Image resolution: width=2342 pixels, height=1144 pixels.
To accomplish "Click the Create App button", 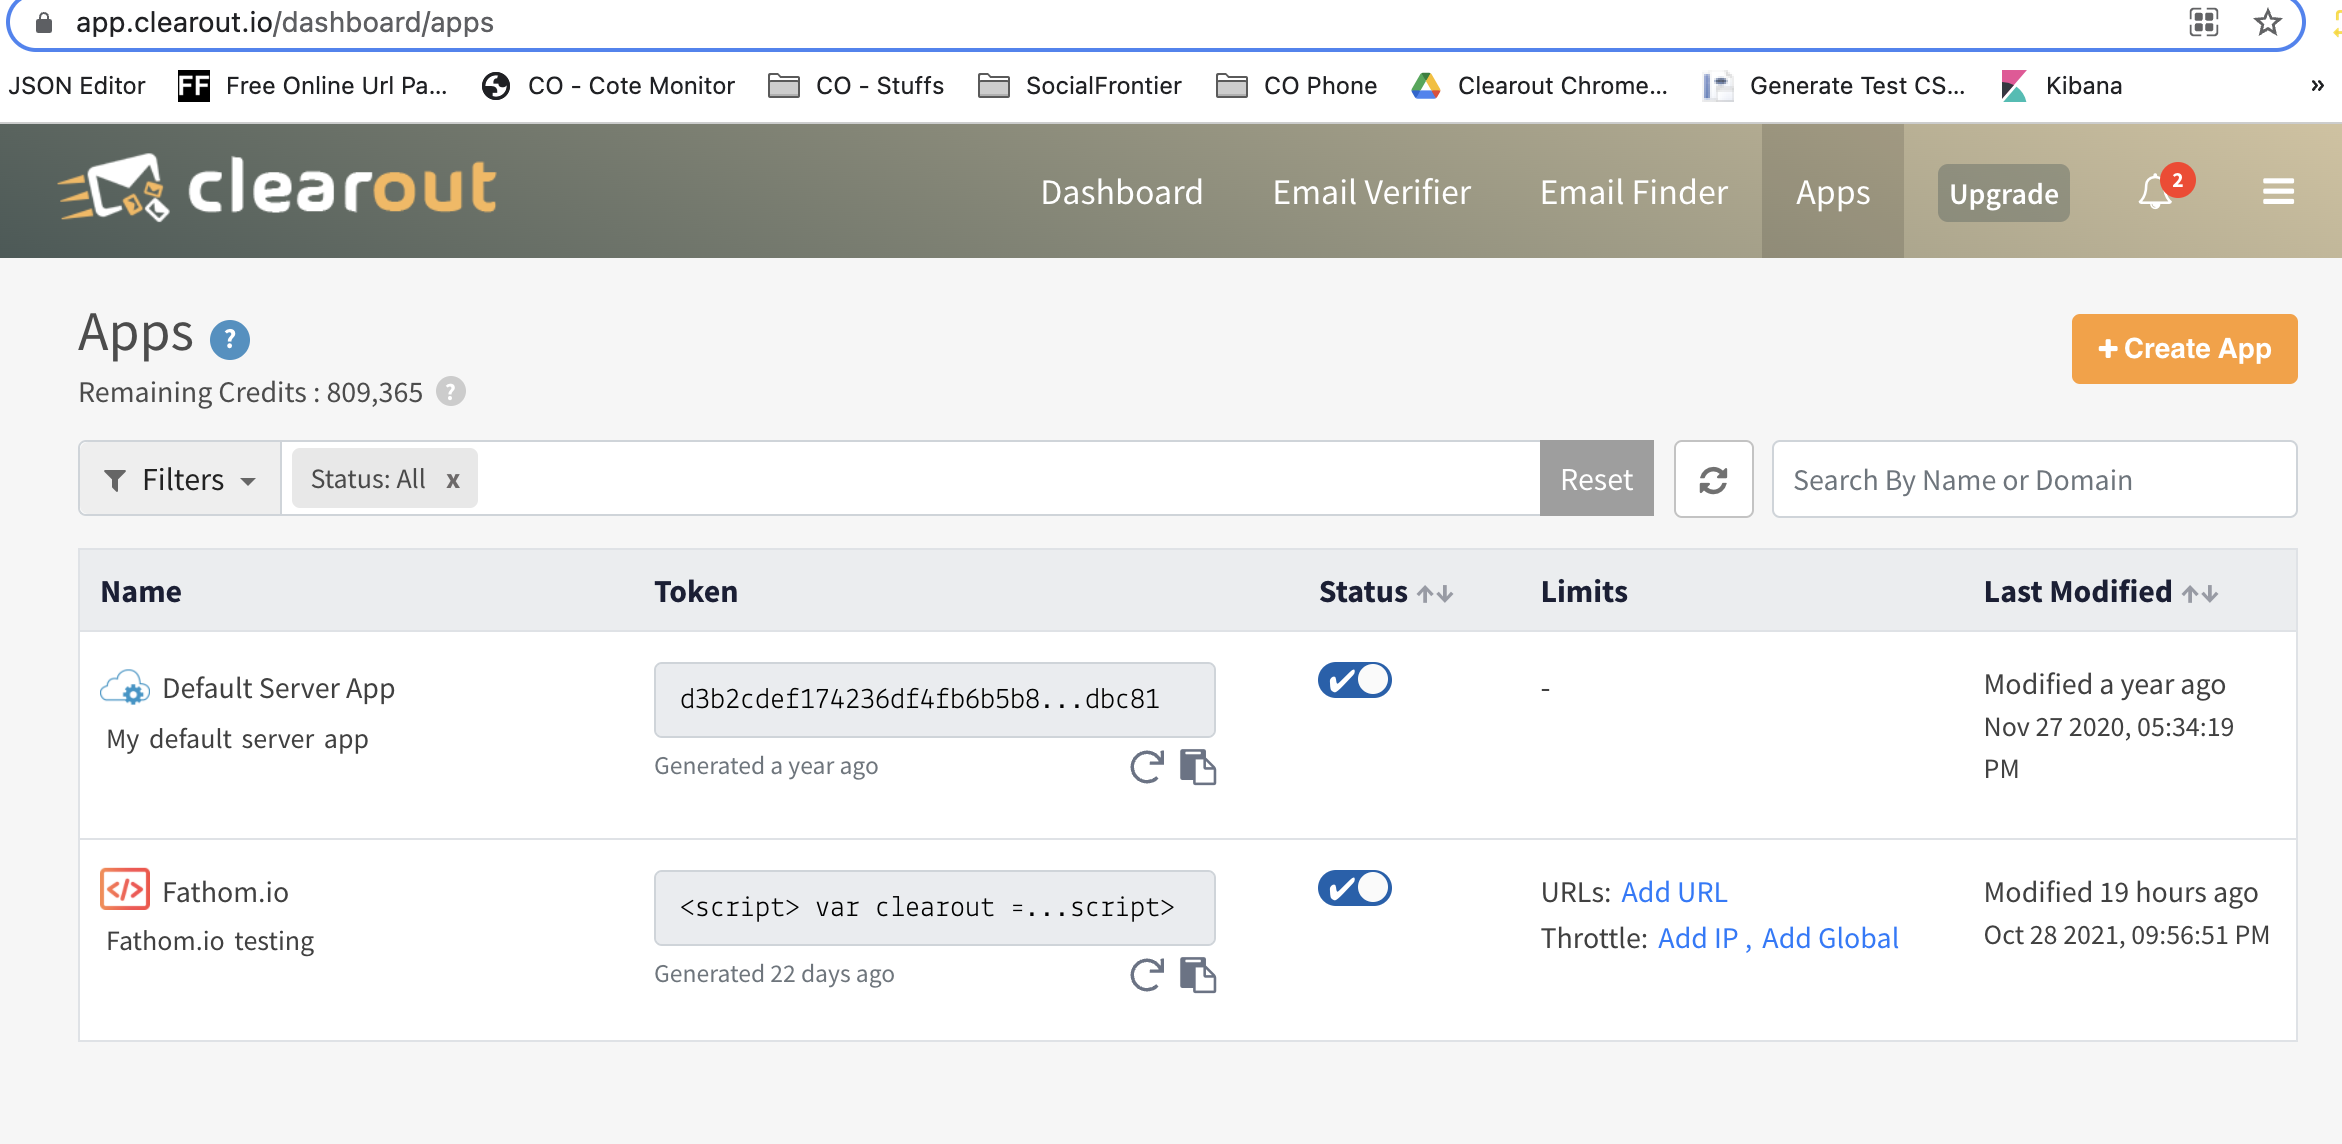I will coord(2184,348).
